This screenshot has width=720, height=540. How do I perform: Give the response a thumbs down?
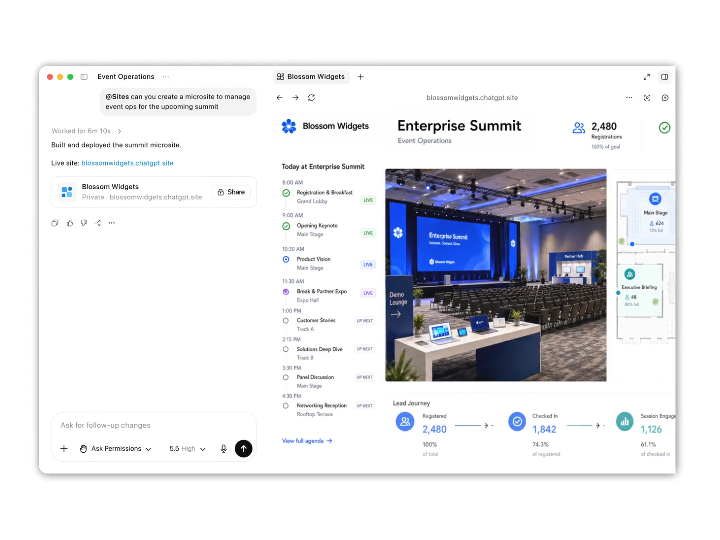(84, 223)
